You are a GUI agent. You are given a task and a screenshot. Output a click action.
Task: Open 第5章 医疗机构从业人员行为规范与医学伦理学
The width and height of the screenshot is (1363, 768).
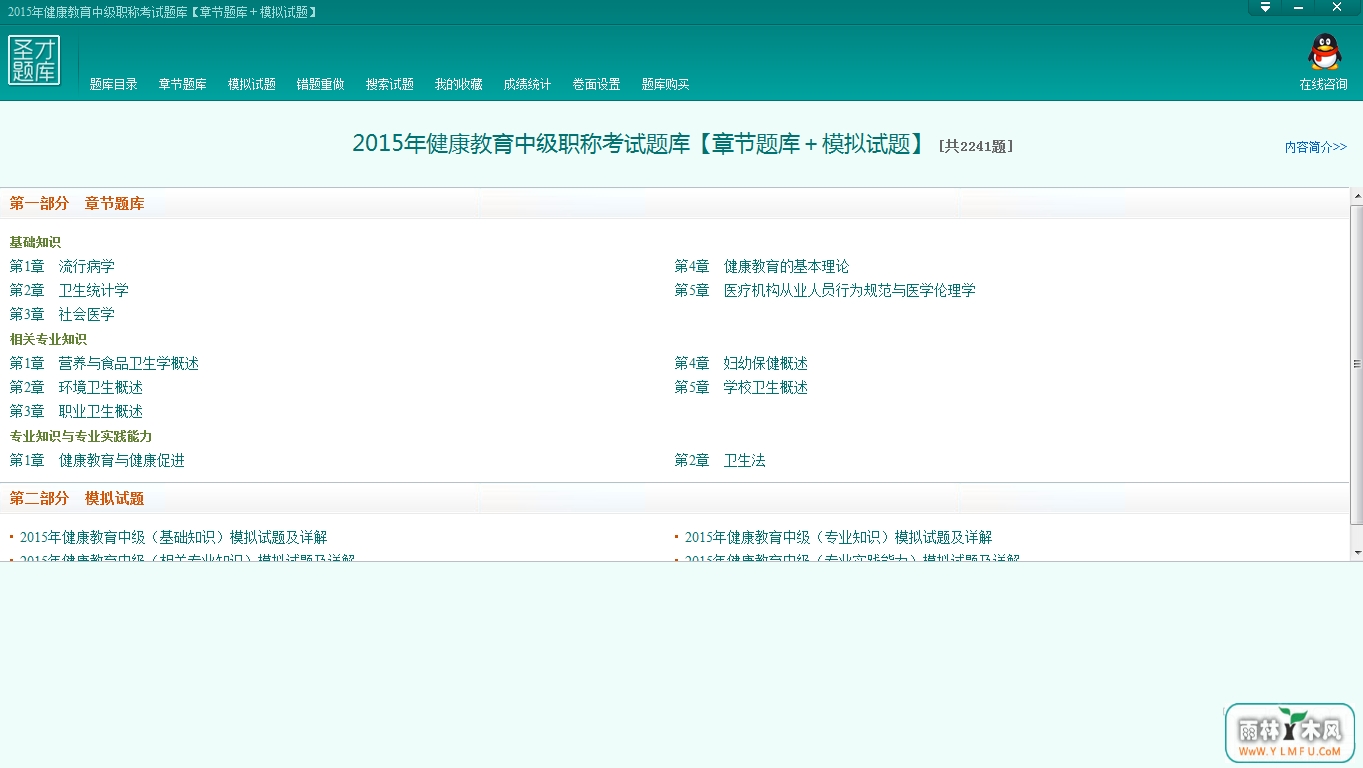click(x=825, y=290)
